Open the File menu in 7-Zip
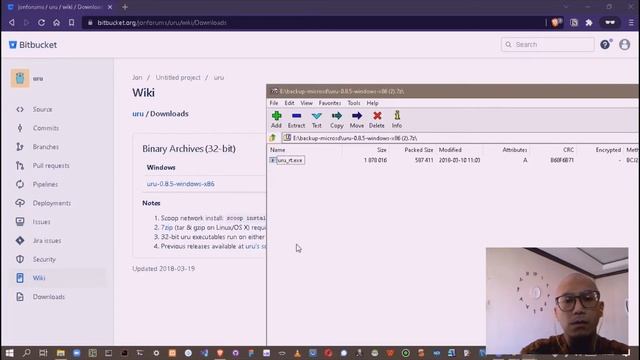The width and height of the screenshot is (640, 360). click(274, 103)
